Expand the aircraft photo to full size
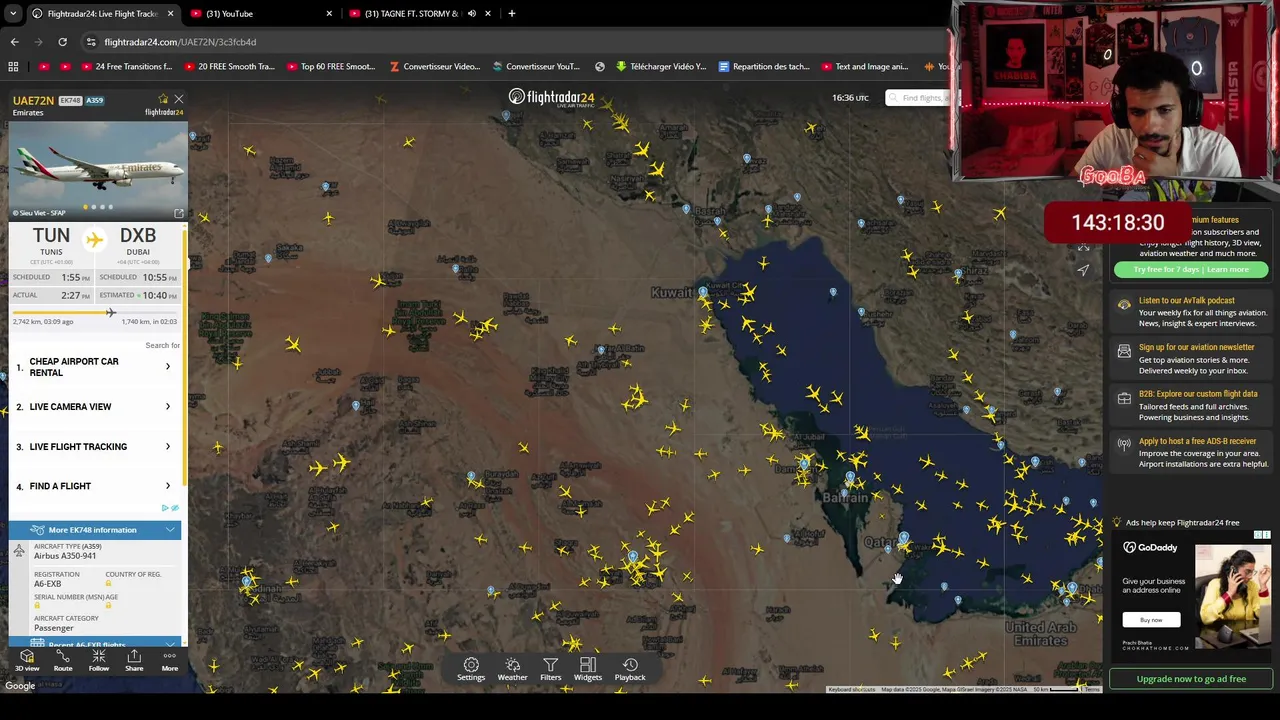The width and height of the screenshot is (1280, 720). pos(179,213)
